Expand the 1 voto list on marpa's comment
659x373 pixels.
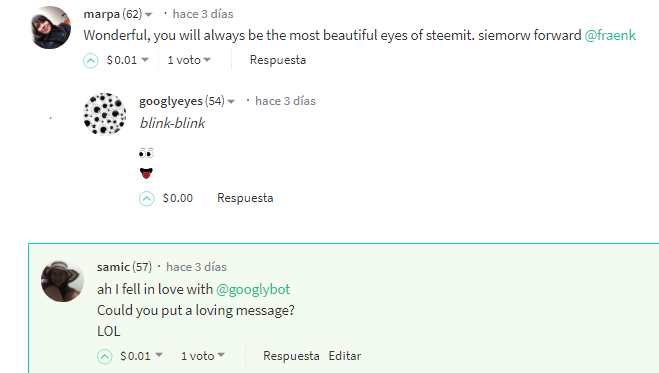[189, 60]
